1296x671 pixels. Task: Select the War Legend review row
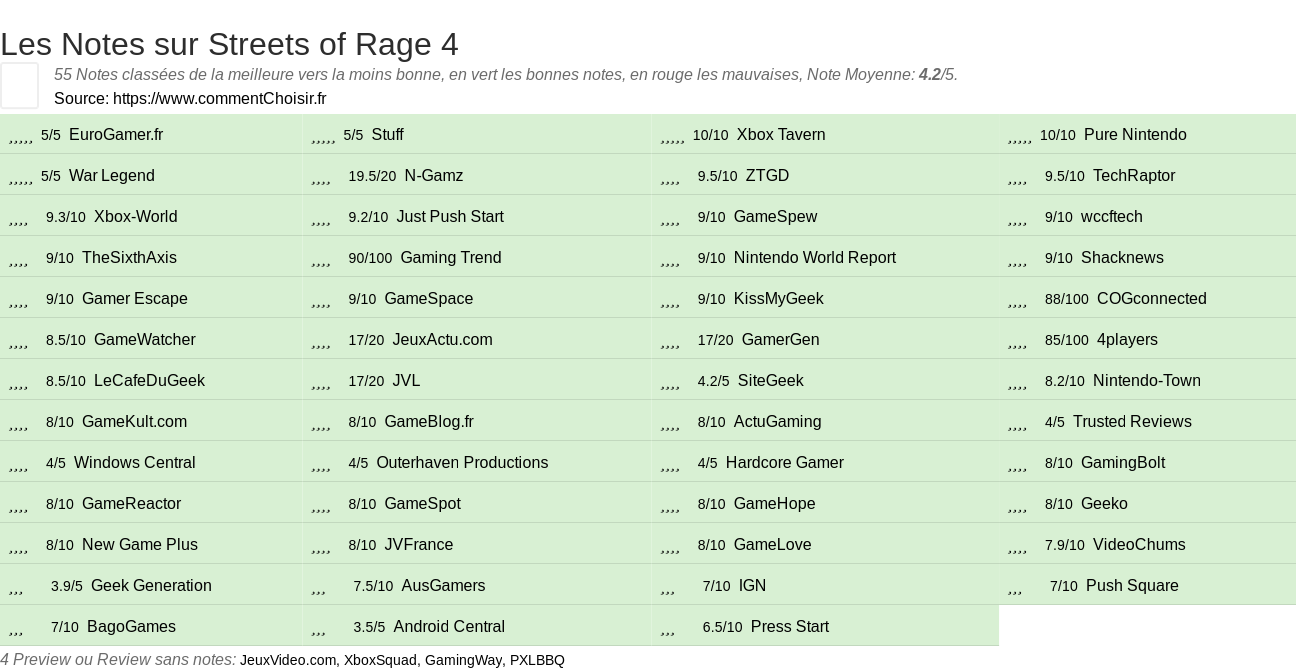[150, 175]
